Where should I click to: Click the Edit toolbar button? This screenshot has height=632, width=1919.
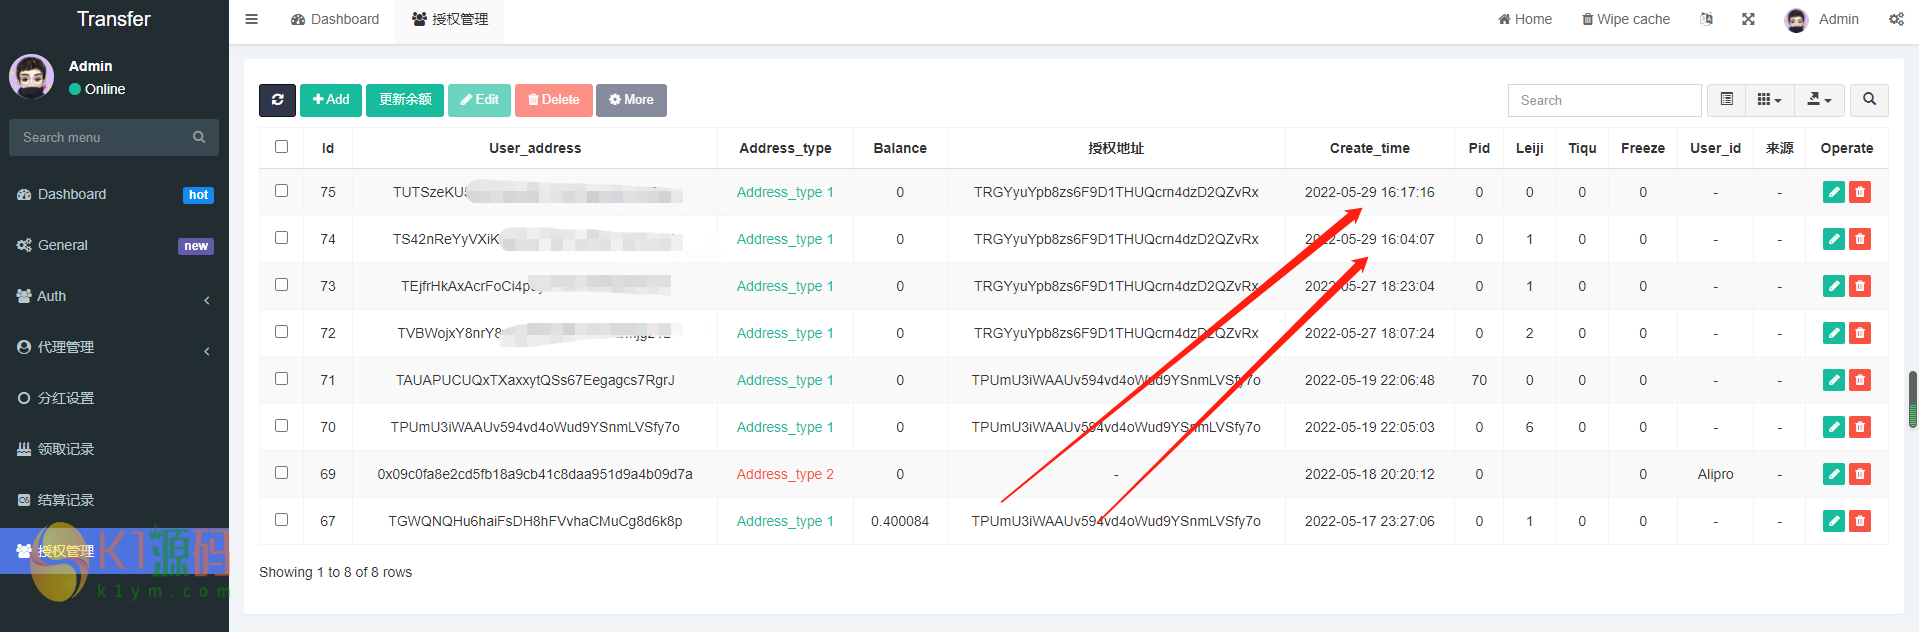(x=479, y=100)
